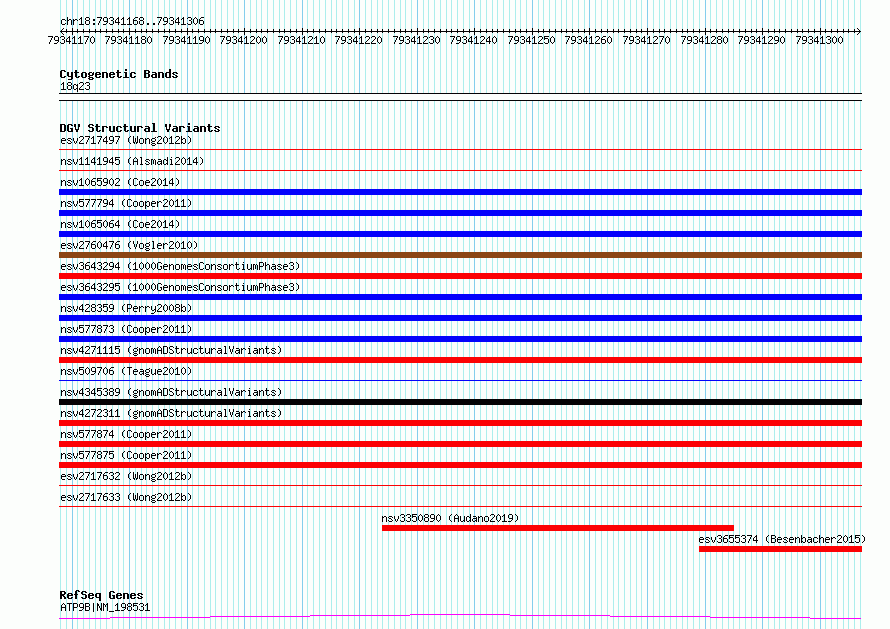
Task: Click the red esv3655374 variant bar
Action: pos(780,549)
